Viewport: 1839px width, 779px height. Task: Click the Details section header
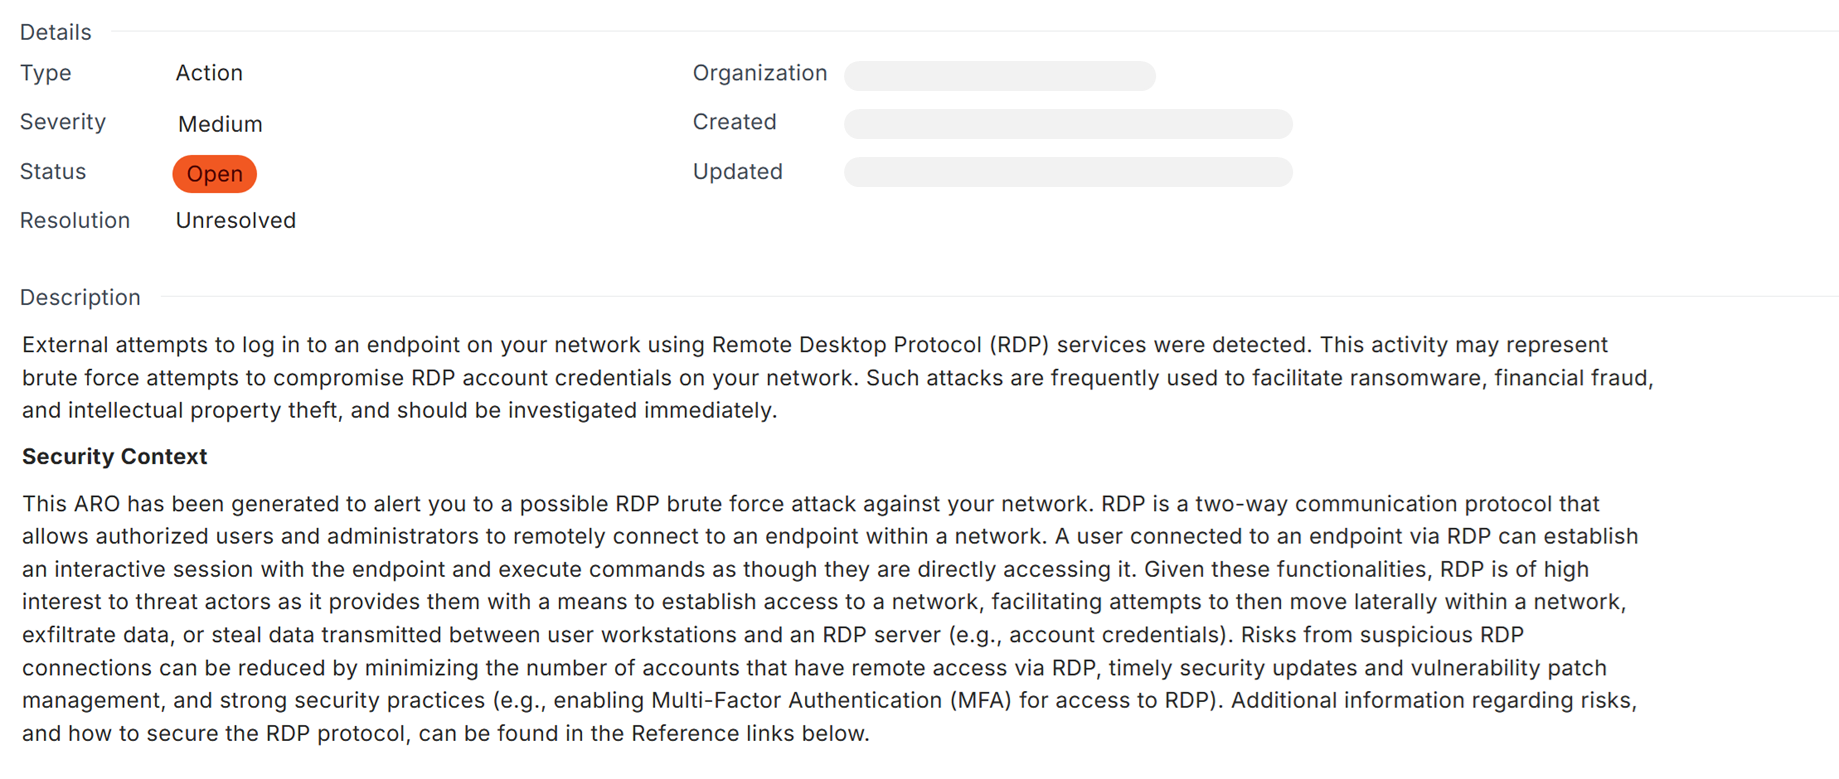click(56, 32)
